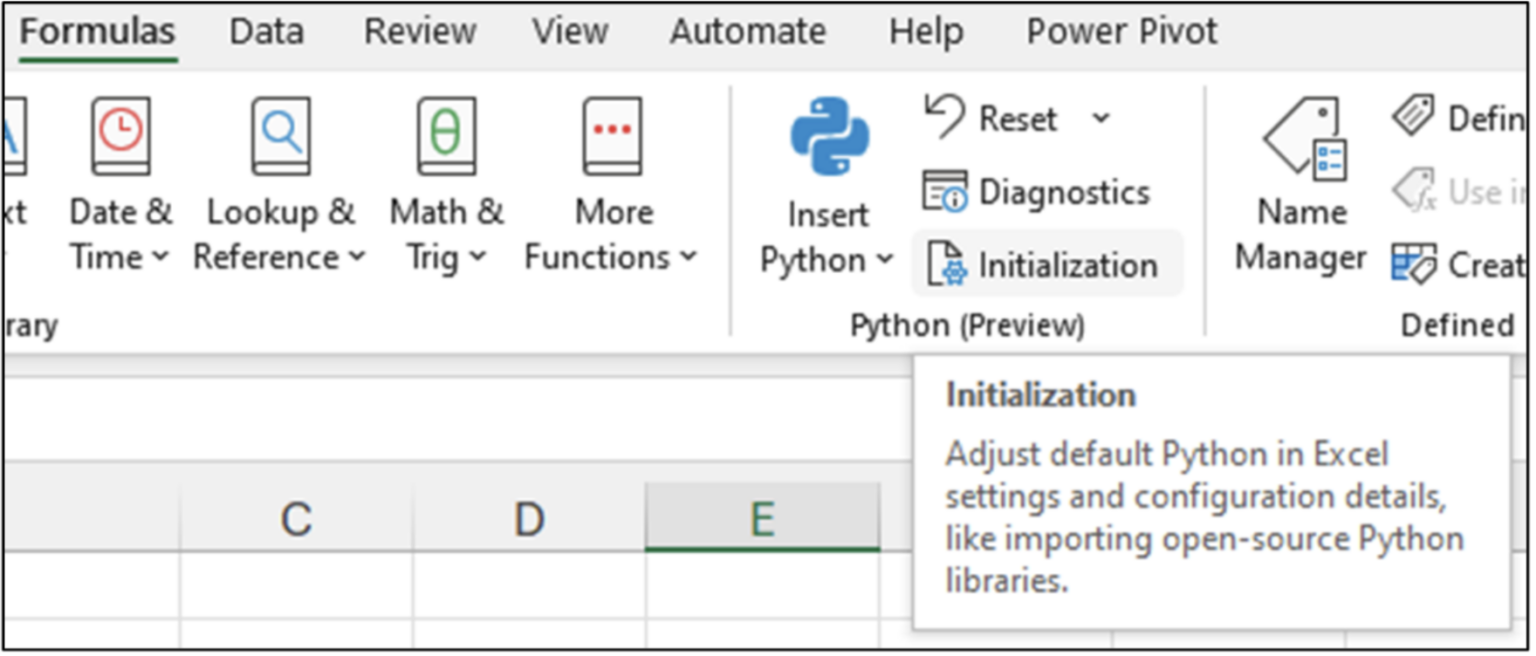Select column E header
The width and height of the screenshot is (1536, 656).
763,516
